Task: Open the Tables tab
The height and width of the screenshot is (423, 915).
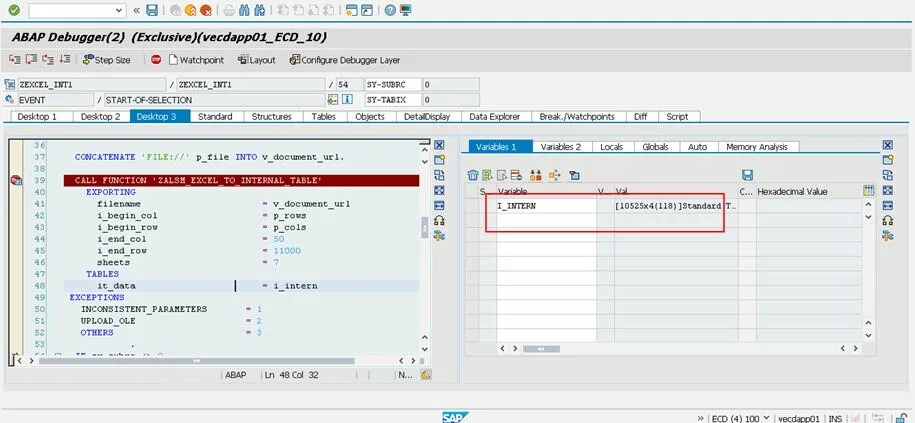Action: pyautogui.click(x=324, y=117)
